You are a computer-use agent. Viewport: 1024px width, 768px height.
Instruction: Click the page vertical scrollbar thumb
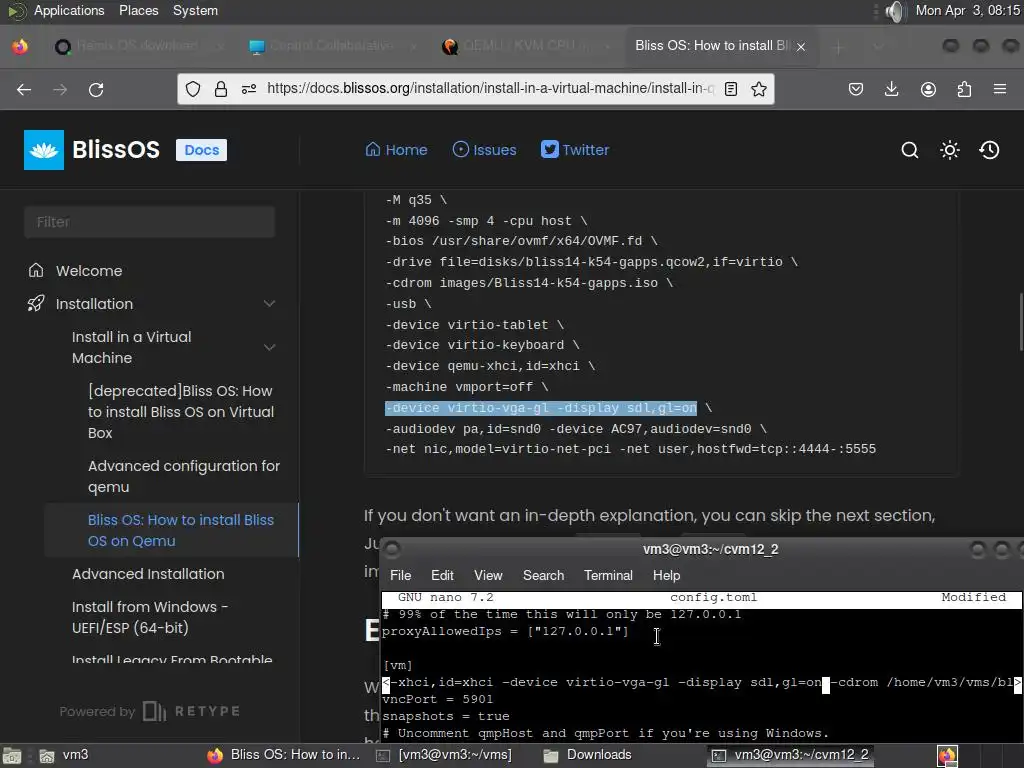pos(1021,323)
